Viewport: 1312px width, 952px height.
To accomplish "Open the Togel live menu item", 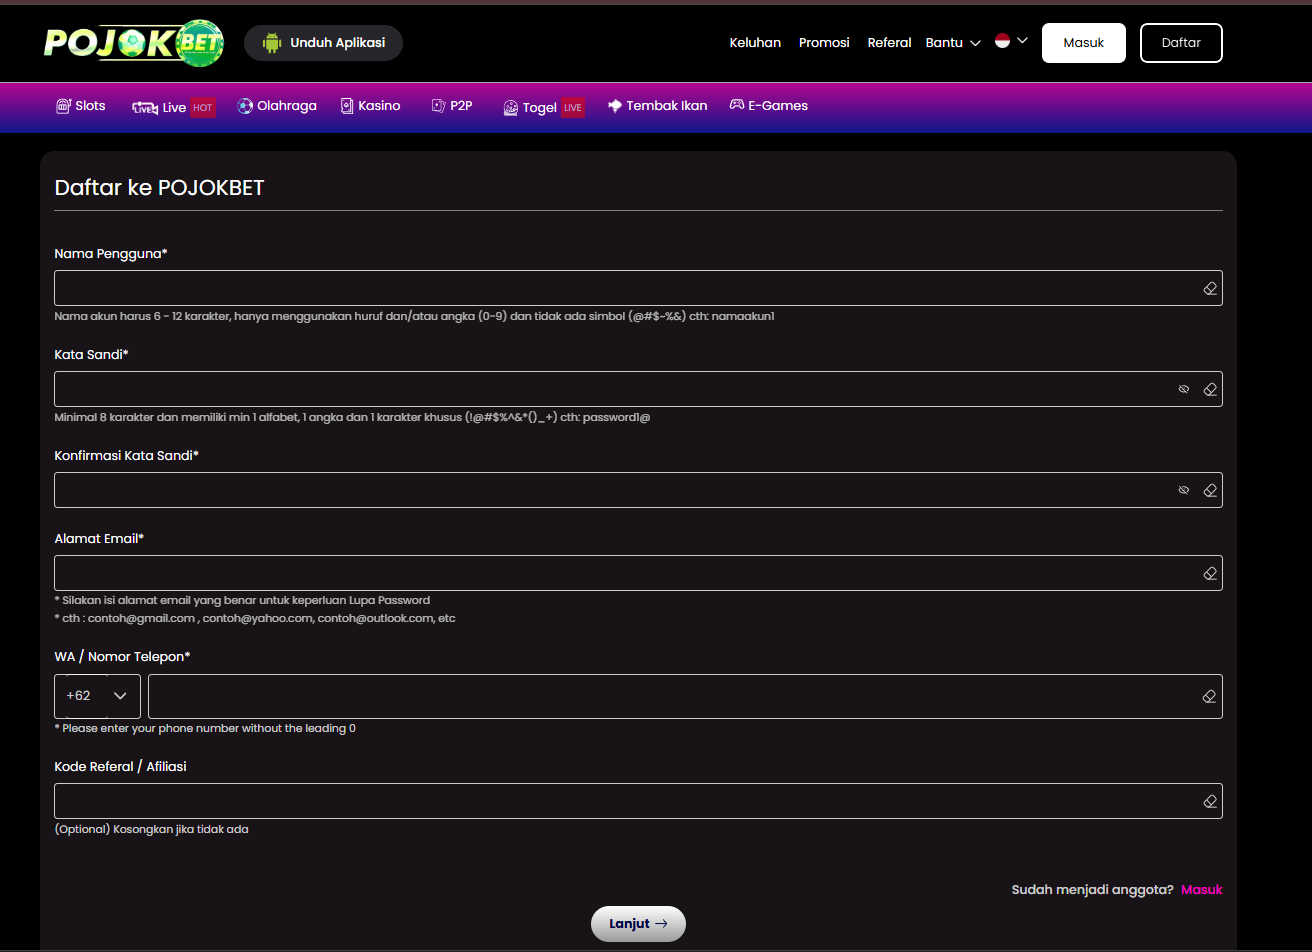I will click(543, 107).
